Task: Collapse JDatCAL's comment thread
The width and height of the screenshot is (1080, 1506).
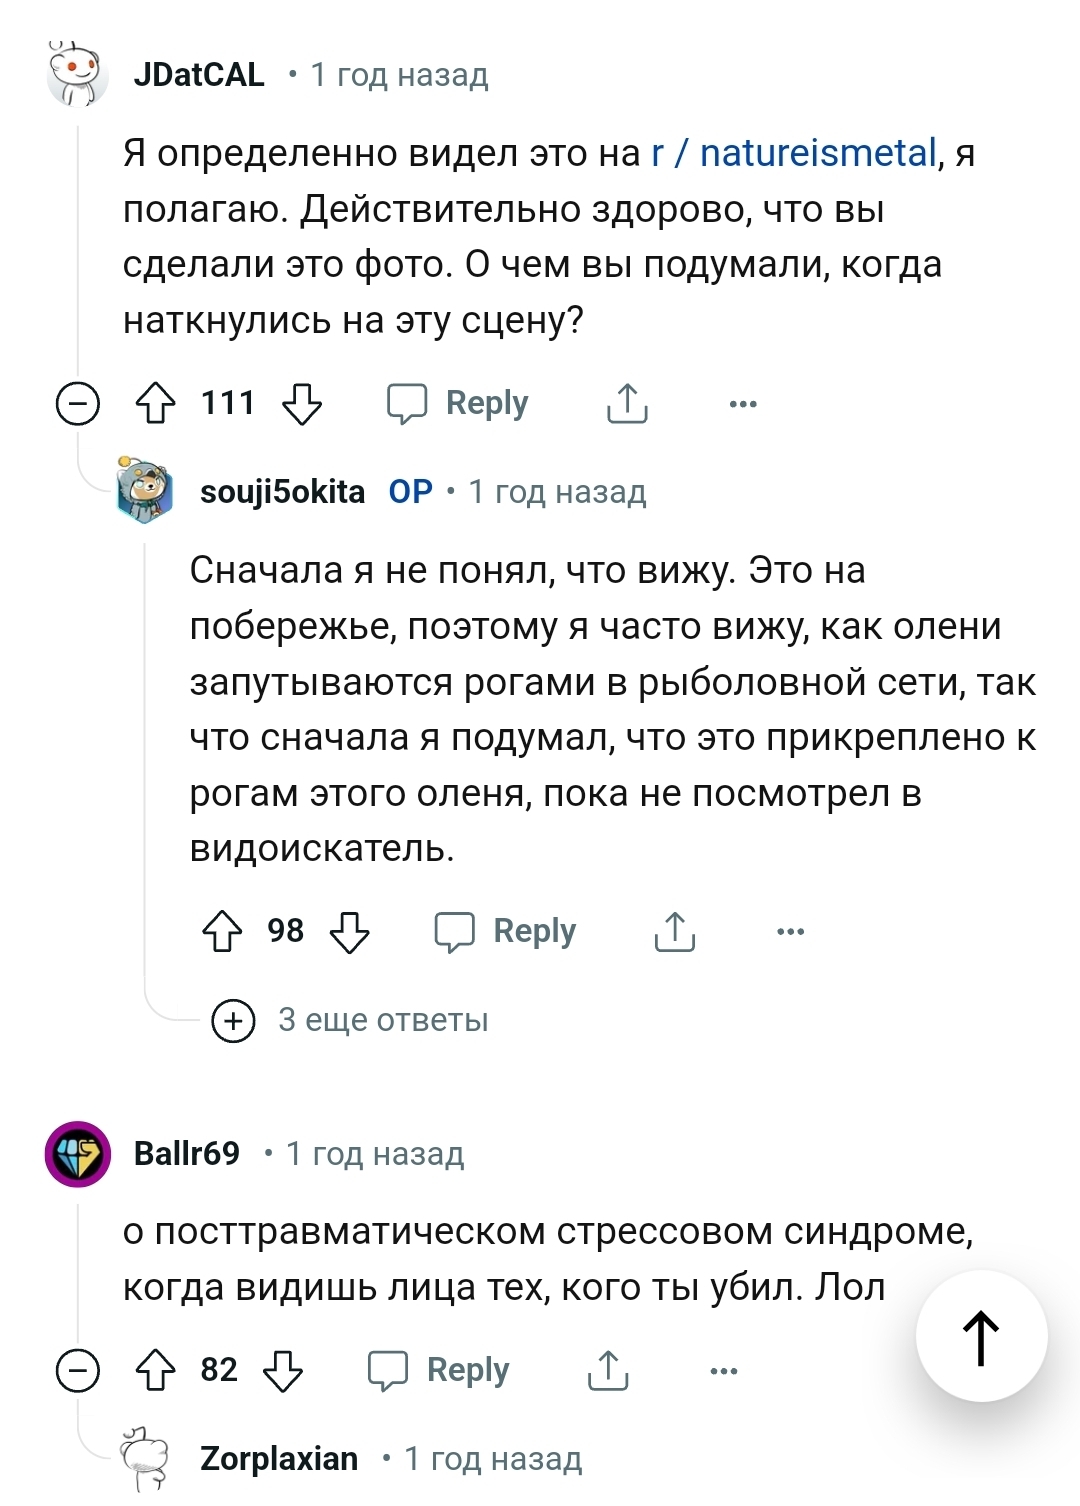Action: (x=77, y=404)
